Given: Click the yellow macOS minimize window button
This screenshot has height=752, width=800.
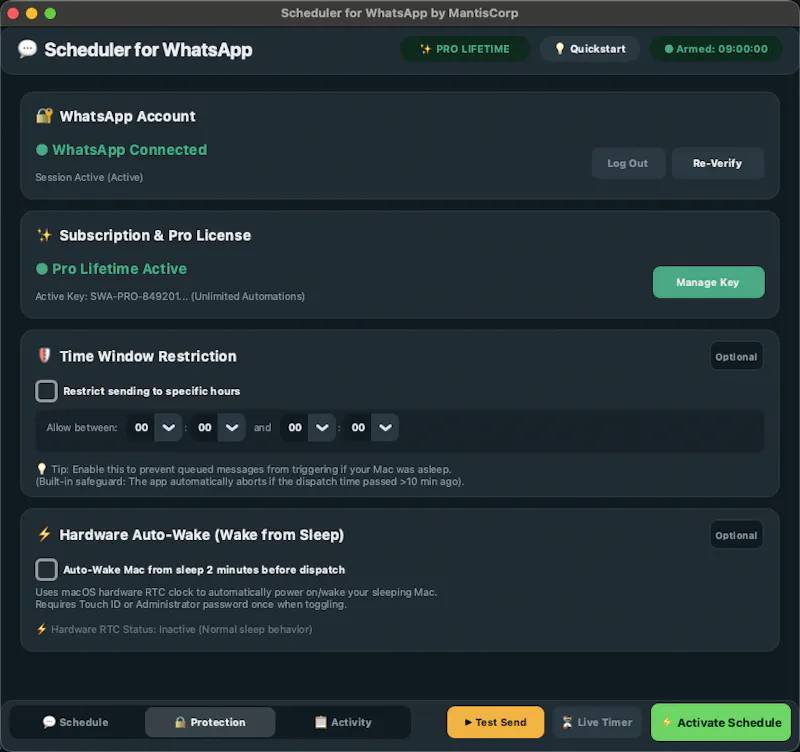Looking at the screenshot, I should coord(32,13).
